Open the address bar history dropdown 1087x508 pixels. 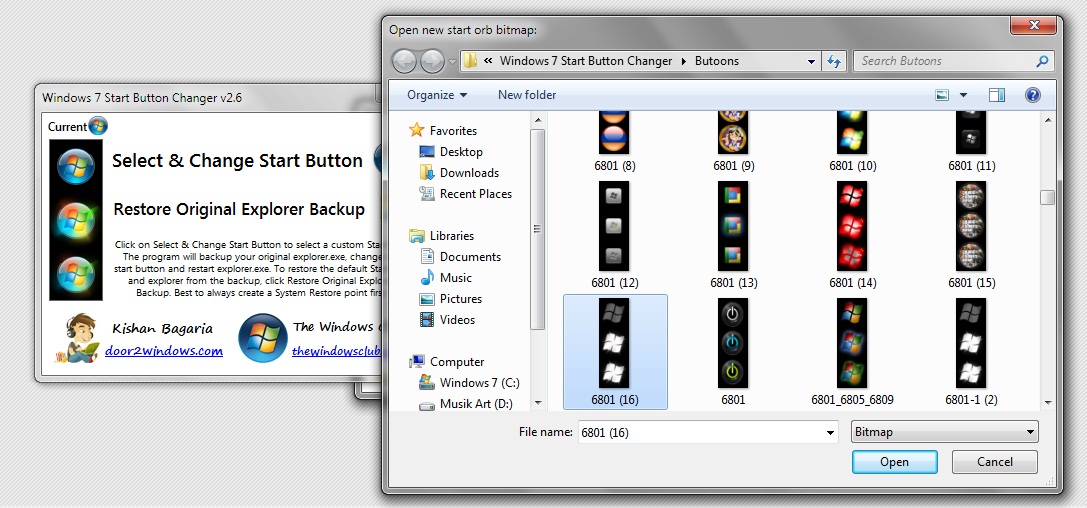click(x=811, y=61)
